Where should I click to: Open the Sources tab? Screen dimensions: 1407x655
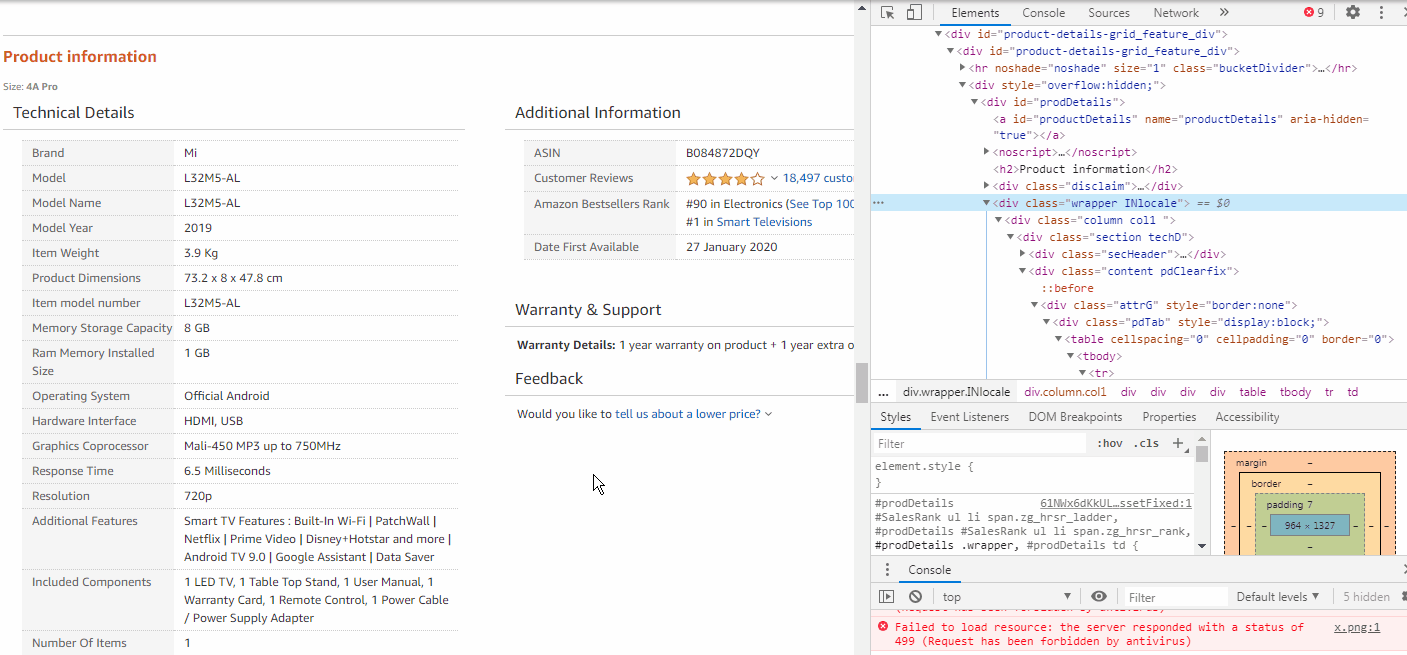point(1109,13)
